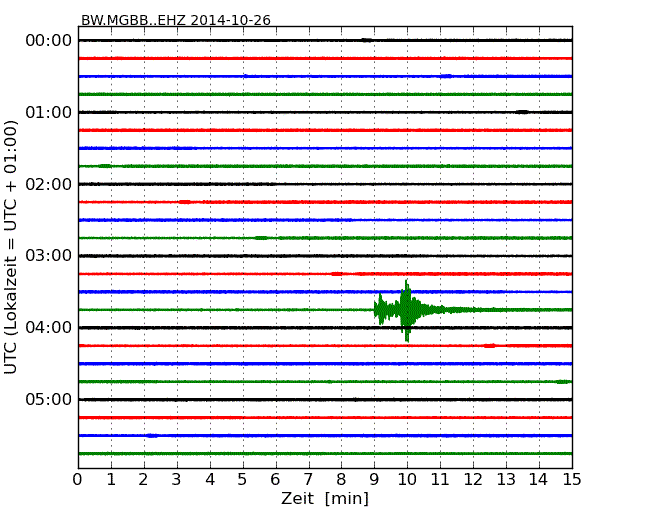
Task: Click x-axis tick label 1
Action: pos(111,480)
